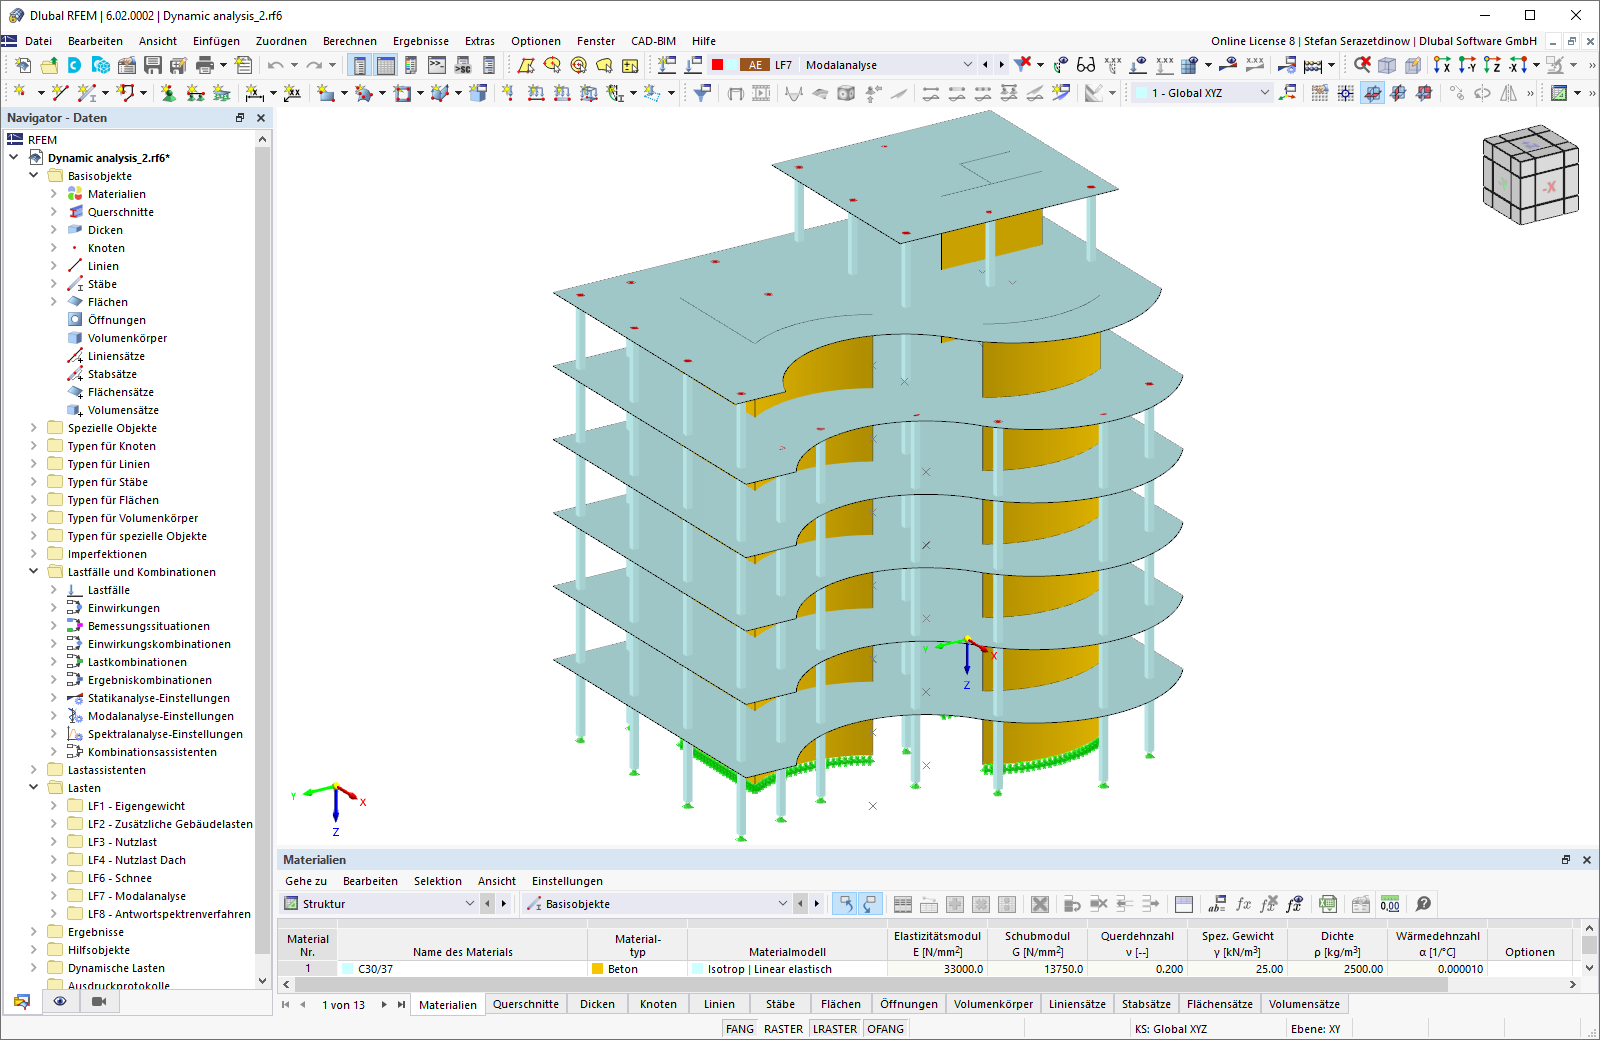Open the CAD-BIM menu

[x=653, y=41]
